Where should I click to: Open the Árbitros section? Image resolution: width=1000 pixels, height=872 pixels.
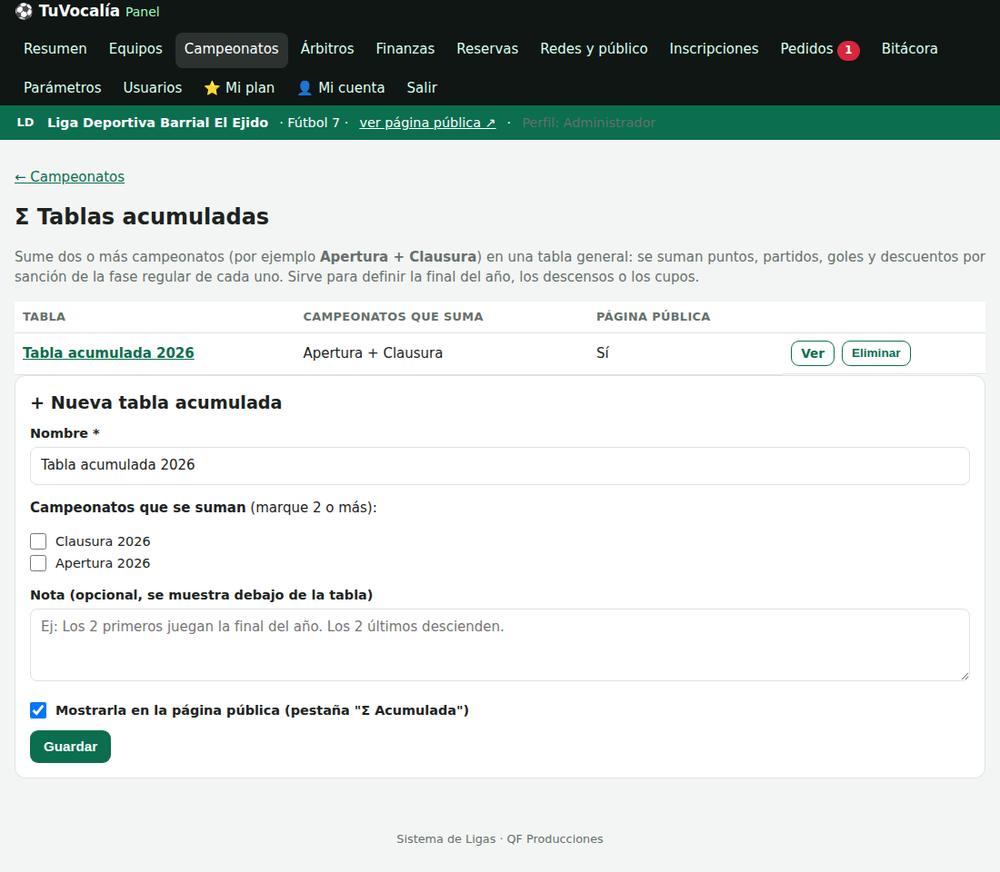327,49
